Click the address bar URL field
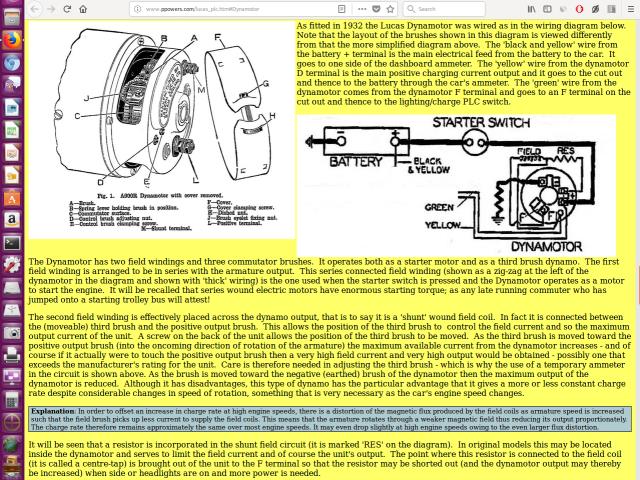This screenshot has width=640, height=480. [230, 8]
